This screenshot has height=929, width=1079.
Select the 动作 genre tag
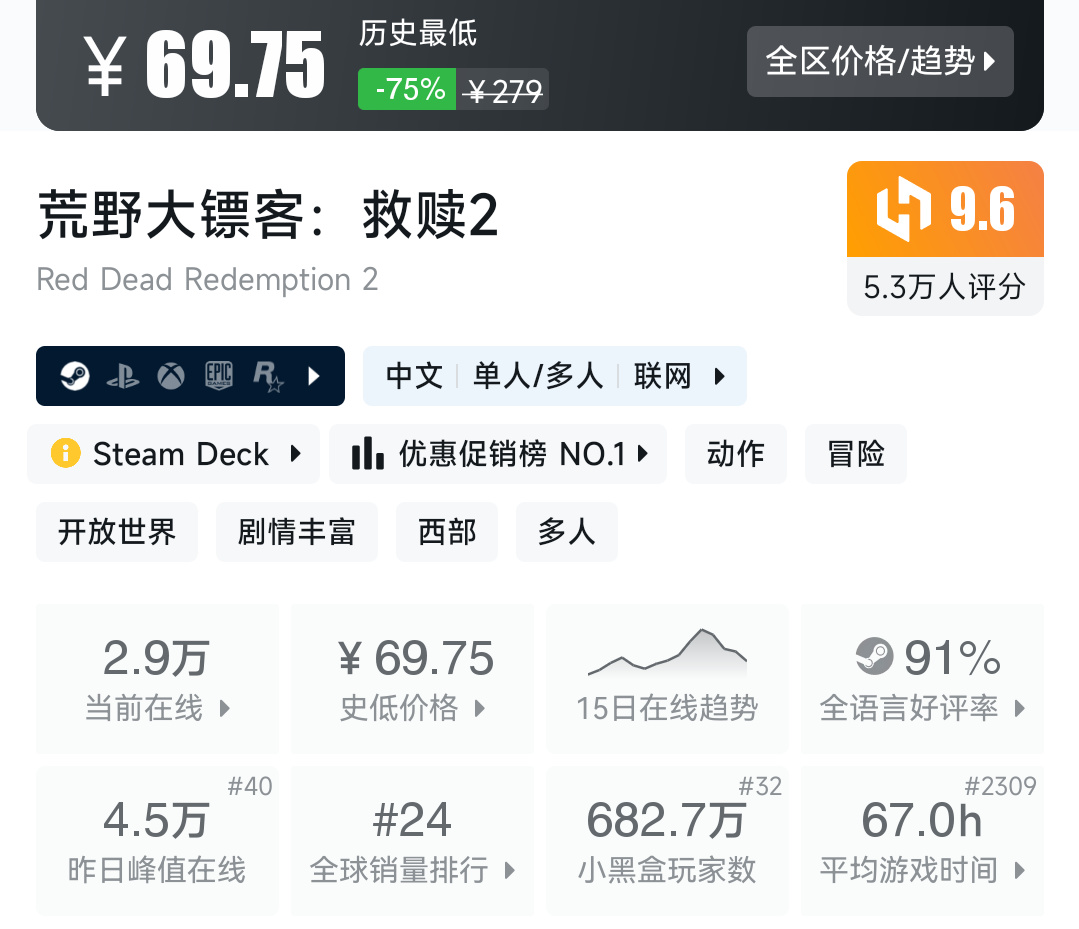(736, 454)
